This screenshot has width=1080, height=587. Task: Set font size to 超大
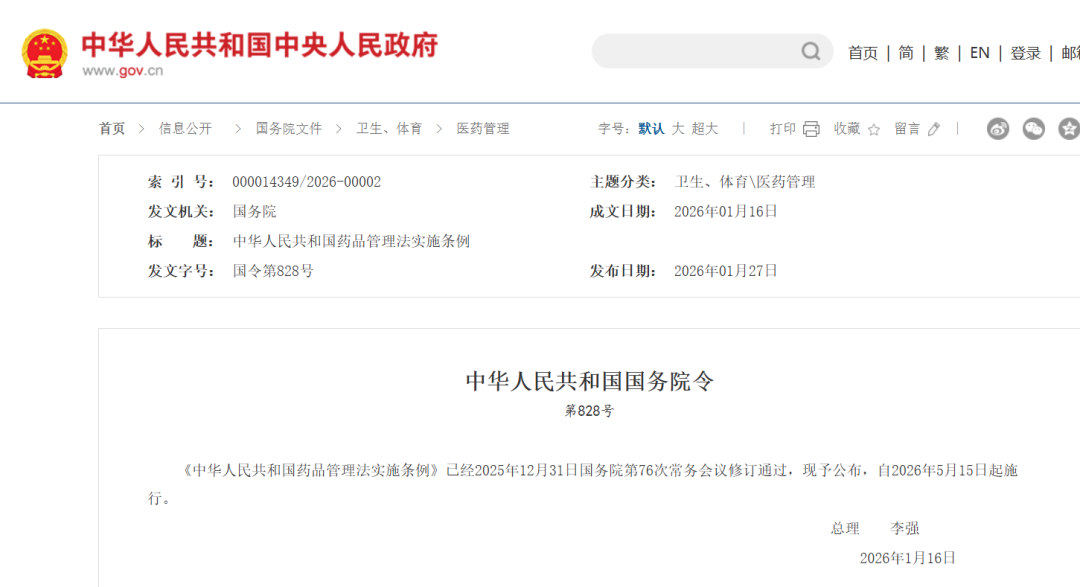(704, 129)
